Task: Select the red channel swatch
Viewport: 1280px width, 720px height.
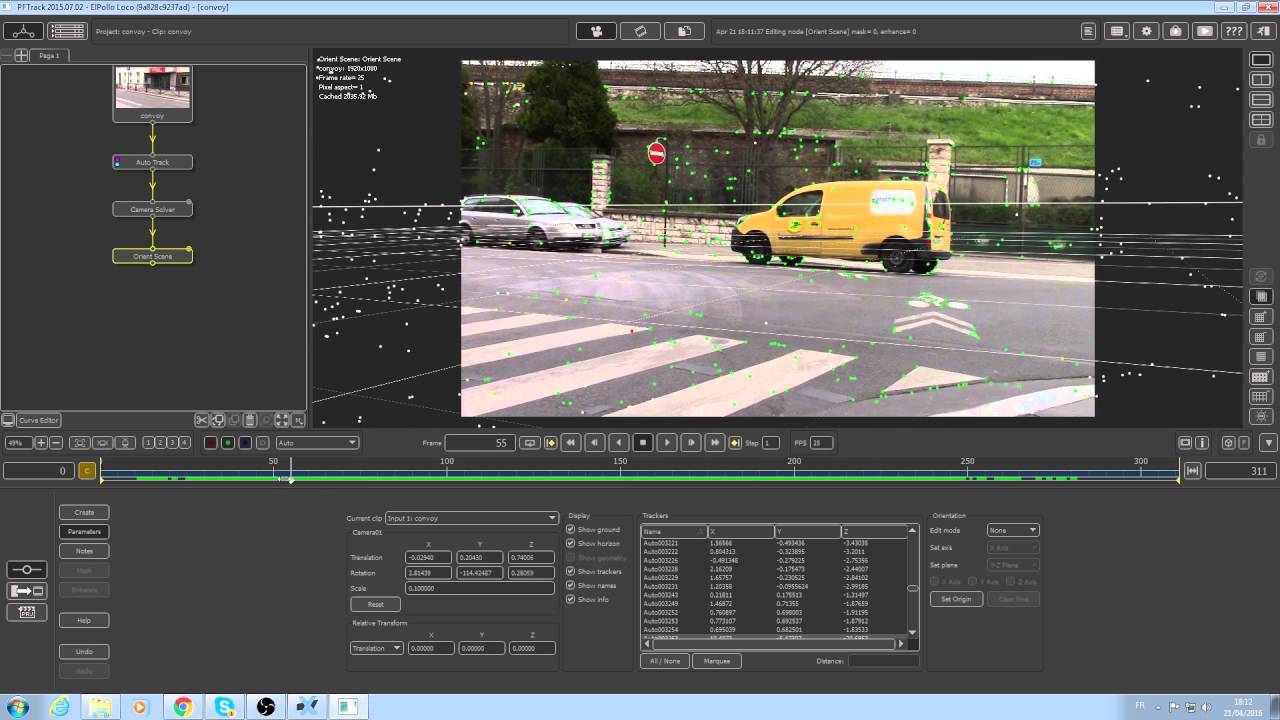Action: (x=211, y=443)
